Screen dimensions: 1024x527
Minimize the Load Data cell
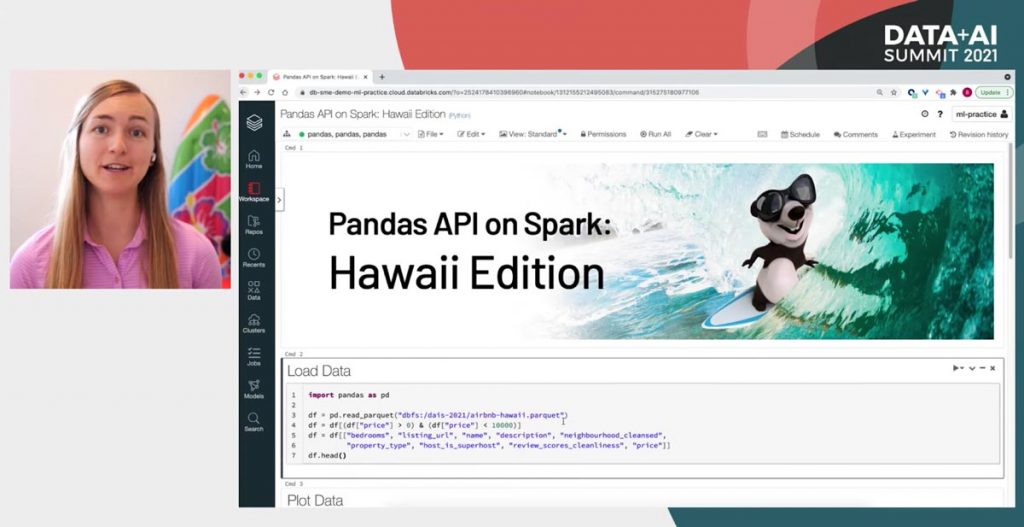pos(982,368)
